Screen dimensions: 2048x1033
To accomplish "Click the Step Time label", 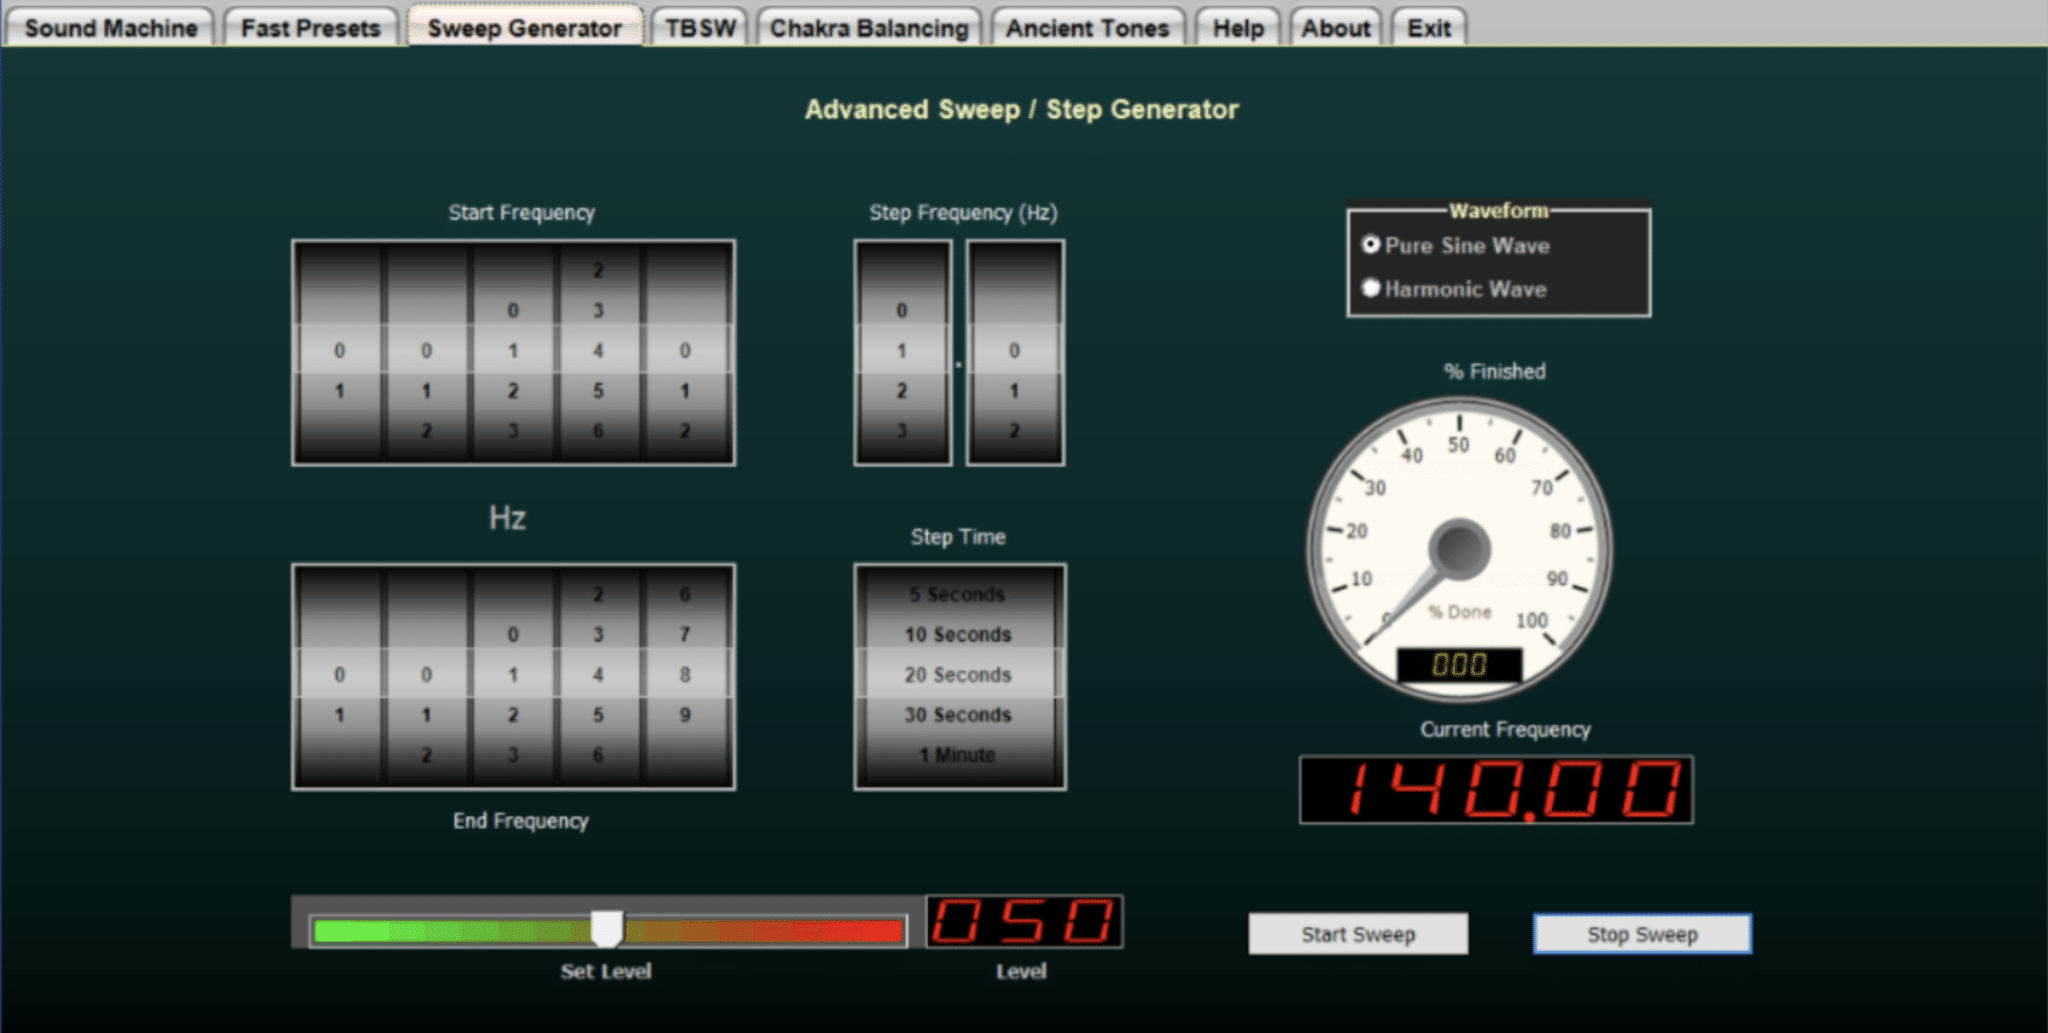I will coord(958,536).
